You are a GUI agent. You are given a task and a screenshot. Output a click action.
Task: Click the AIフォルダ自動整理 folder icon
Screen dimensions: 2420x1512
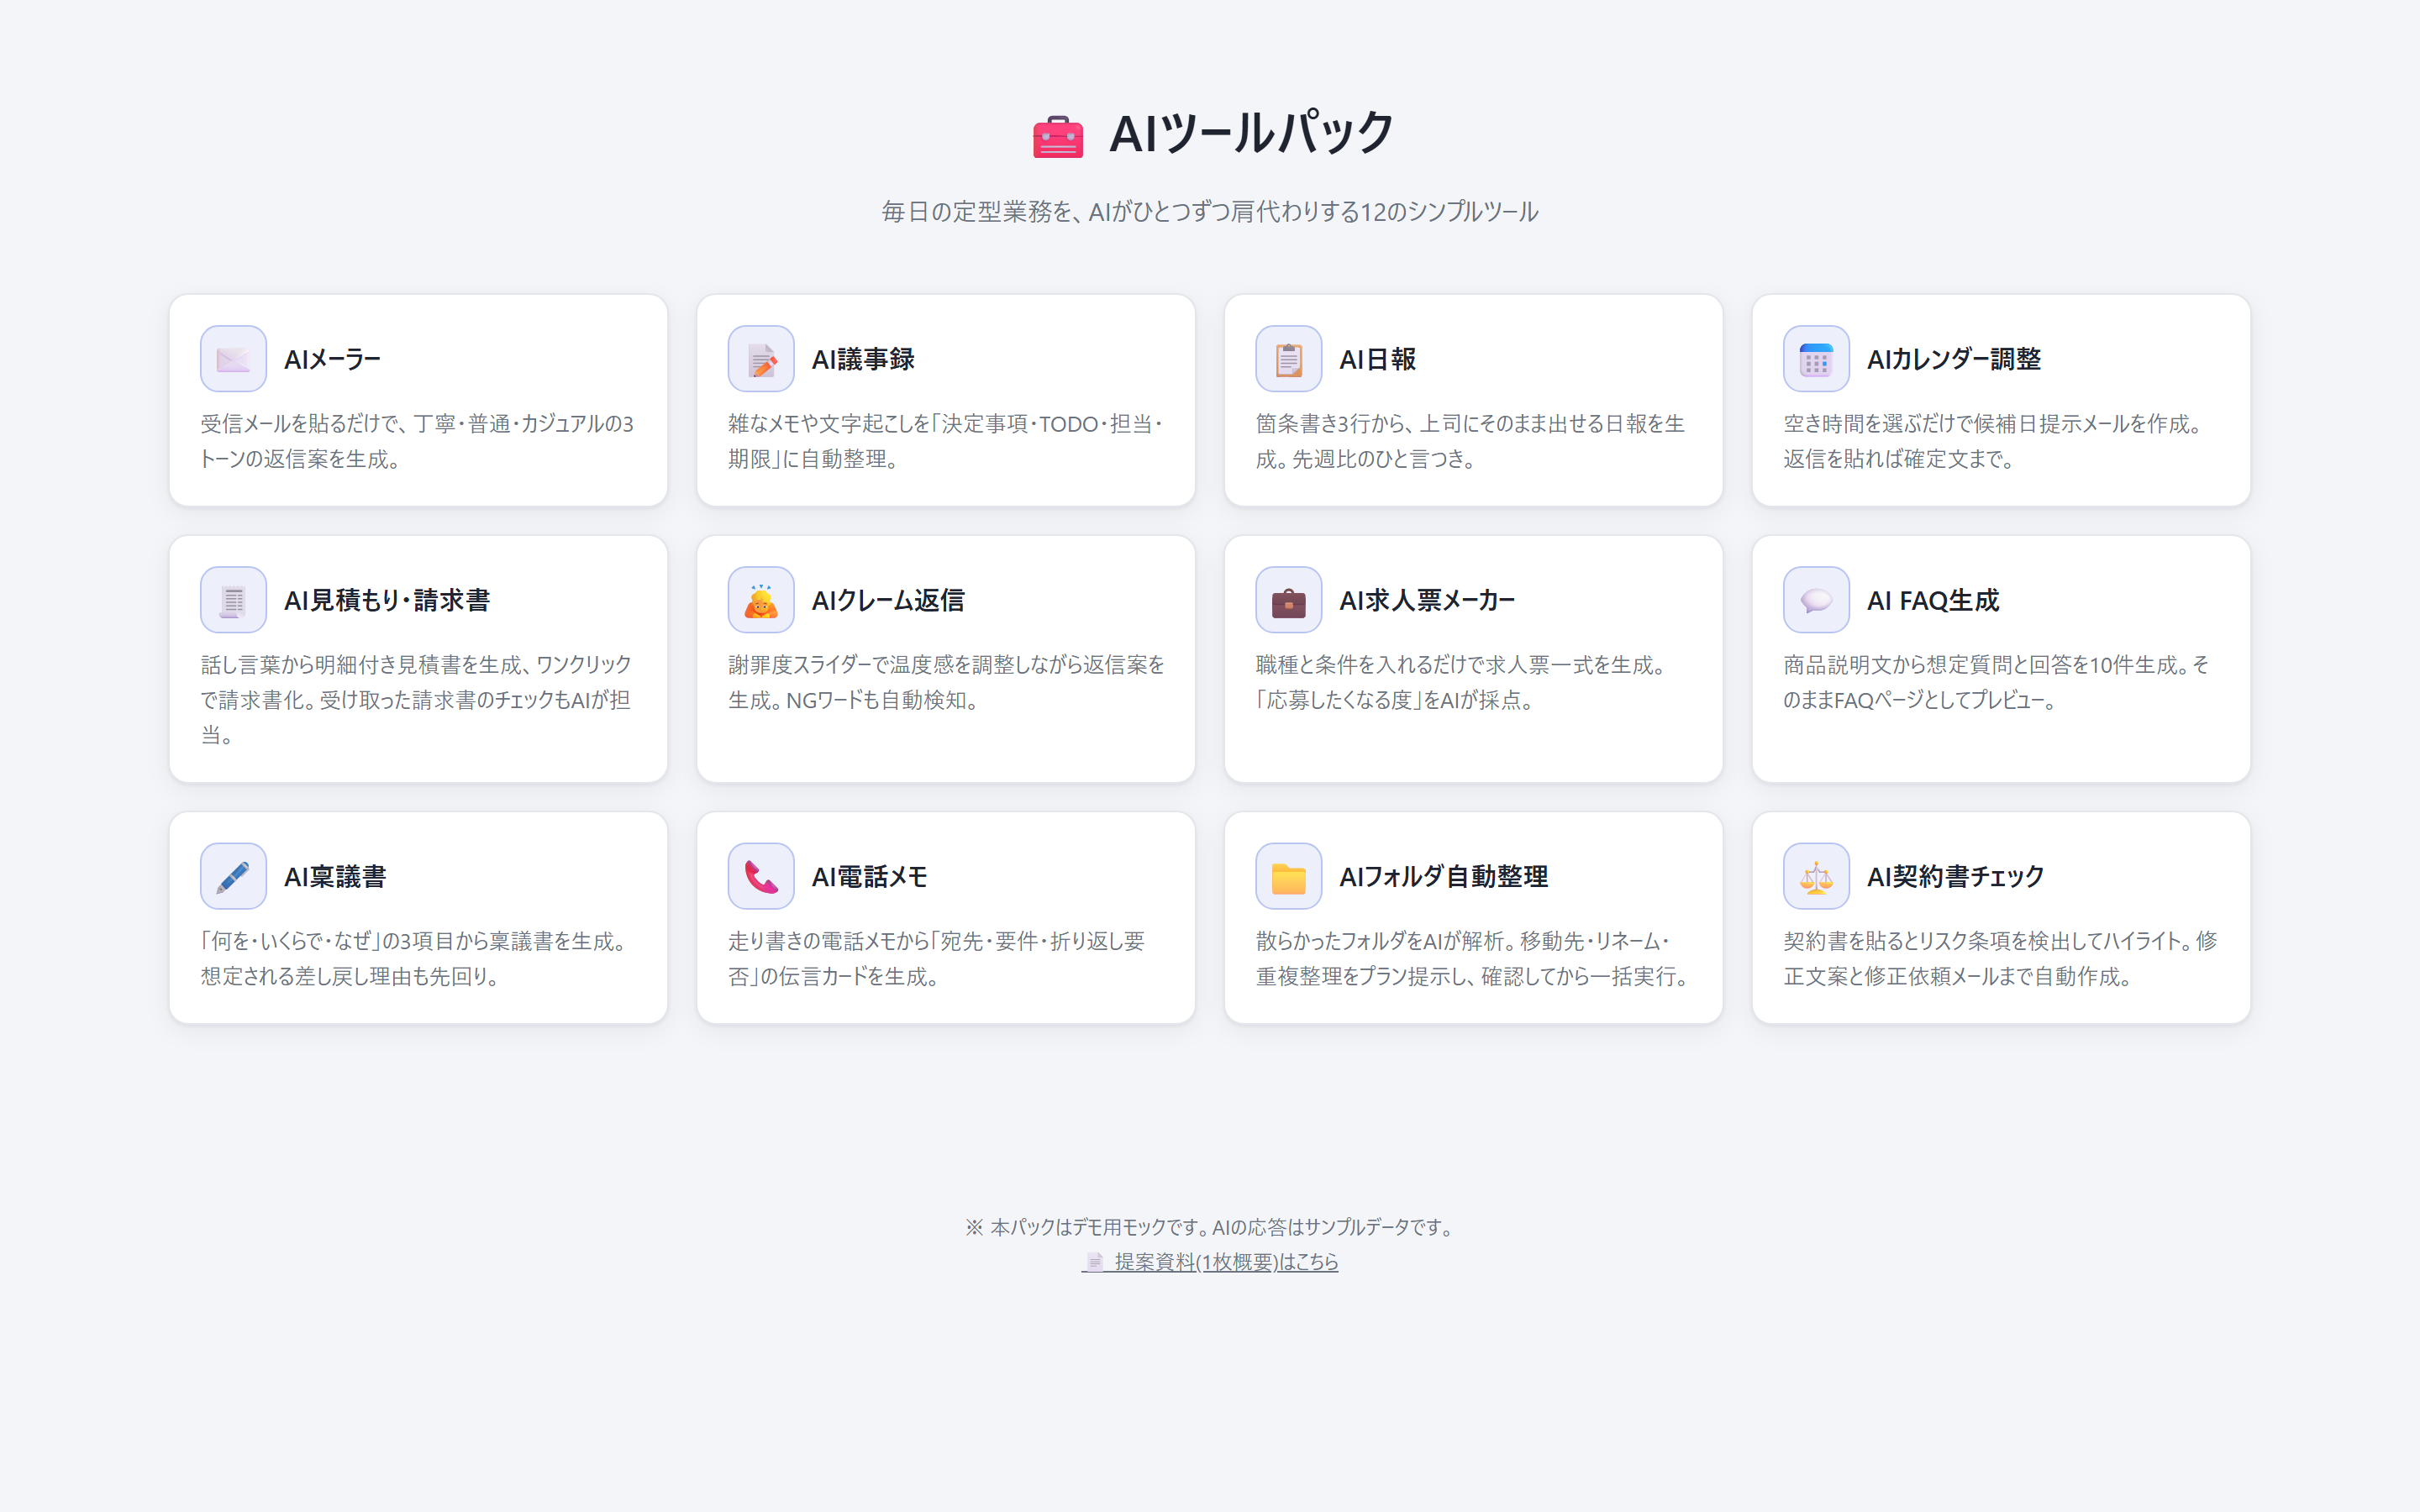coord(1289,876)
